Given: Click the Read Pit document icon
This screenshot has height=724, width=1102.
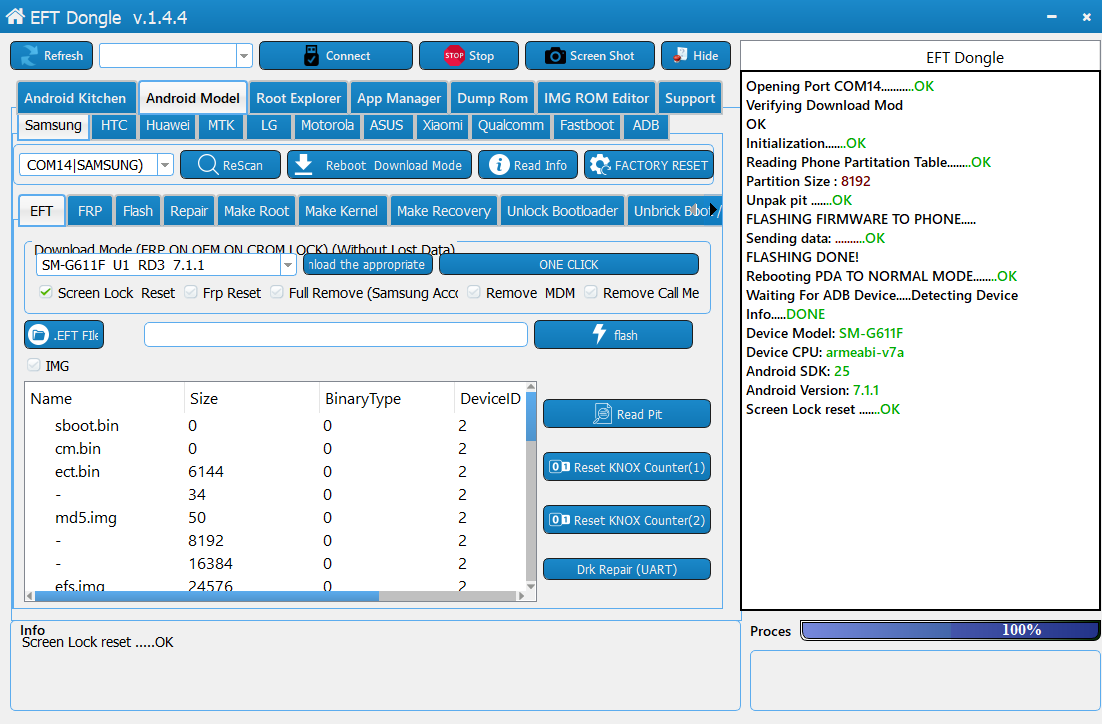Looking at the screenshot, I should [602, 413].
